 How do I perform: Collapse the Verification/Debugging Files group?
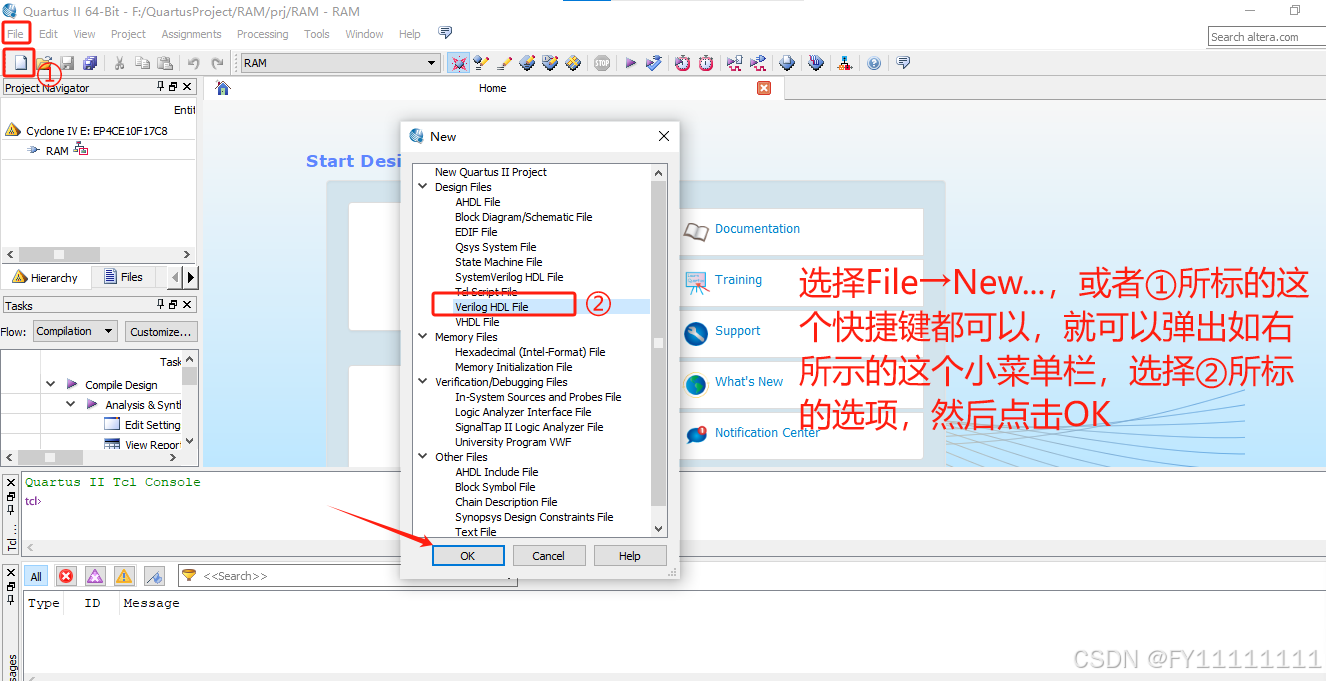click(424, 382)
